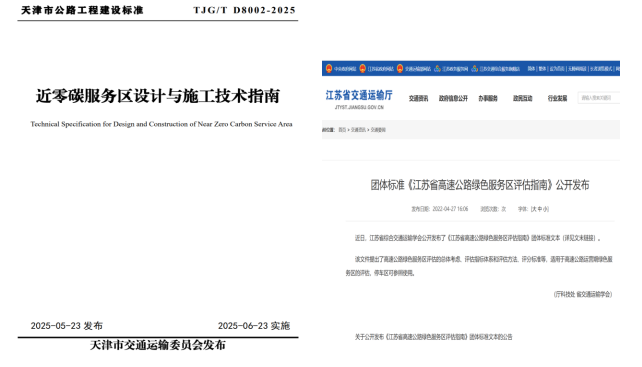Click the paragraph starting with 该文件提出了高速公路绿色服务区
The width and height of the screenshot is (642, 367).
tap(479, 266)
